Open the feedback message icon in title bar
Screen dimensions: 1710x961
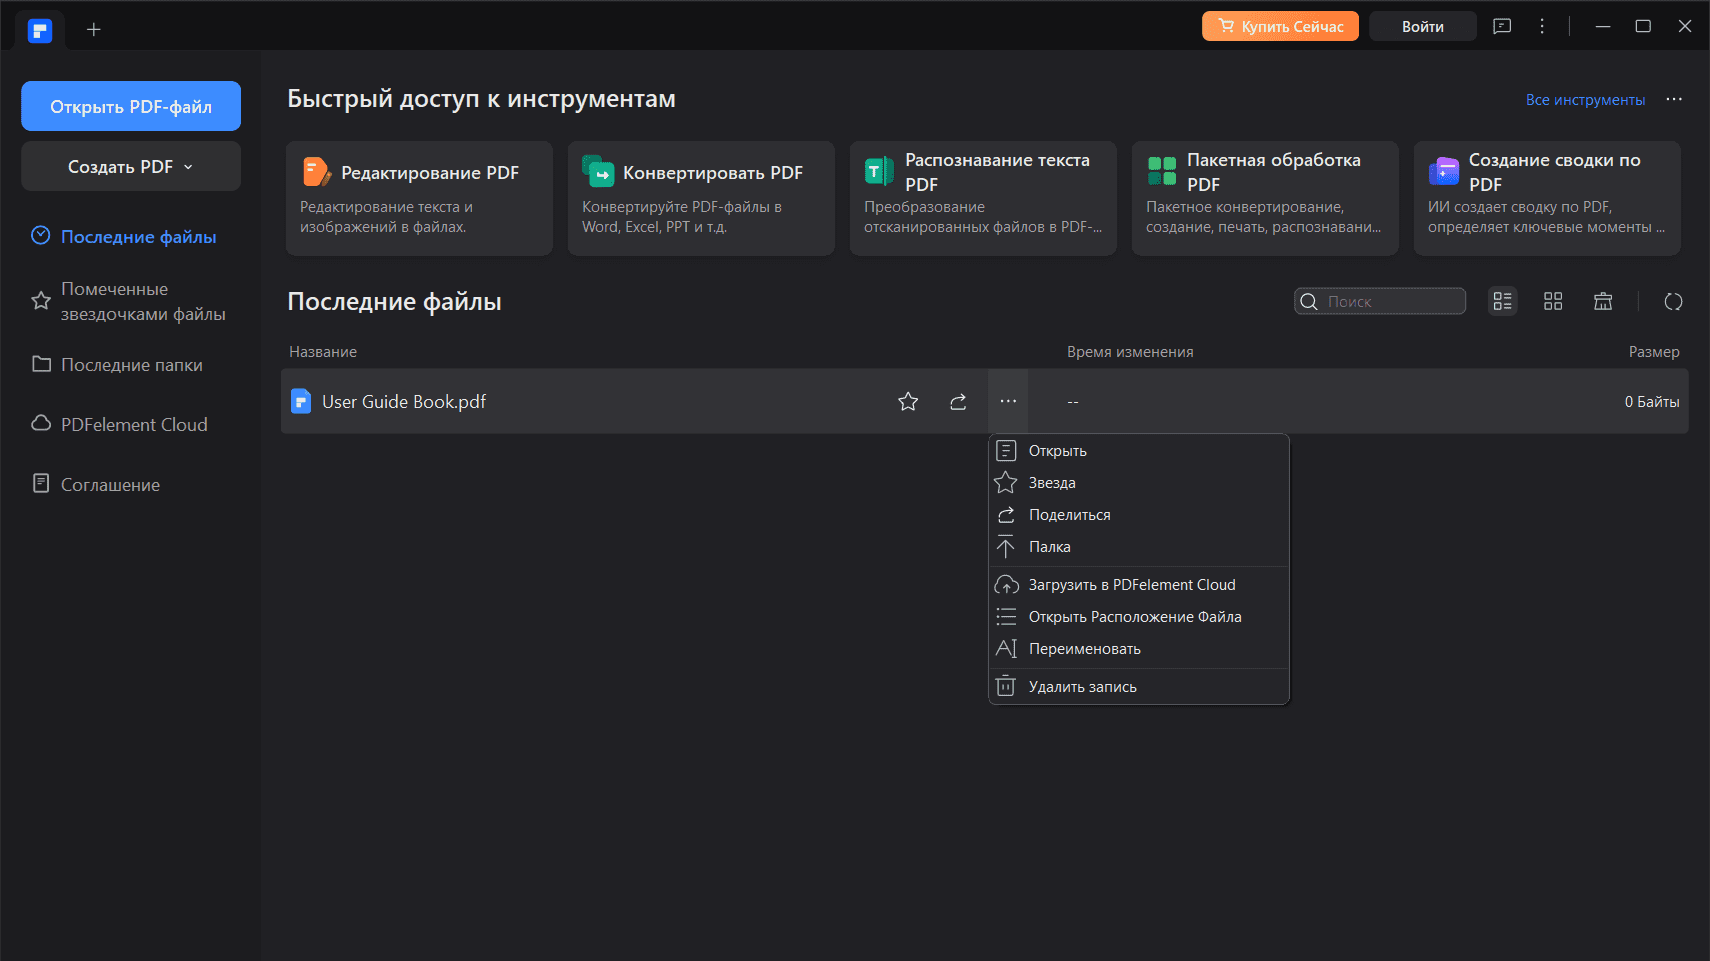pyautogui.click(x=1502, y=27)
